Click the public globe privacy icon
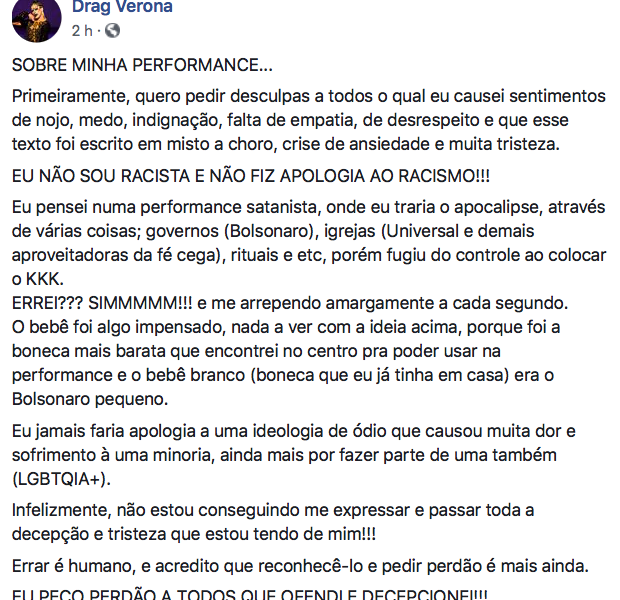The width and height of the screenshot is (620, 600). 112,30
